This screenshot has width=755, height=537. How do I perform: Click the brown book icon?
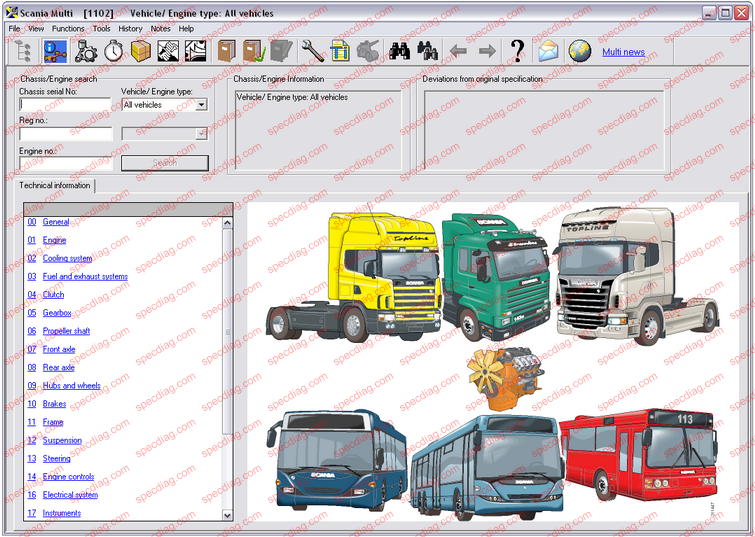pos(226,50)
